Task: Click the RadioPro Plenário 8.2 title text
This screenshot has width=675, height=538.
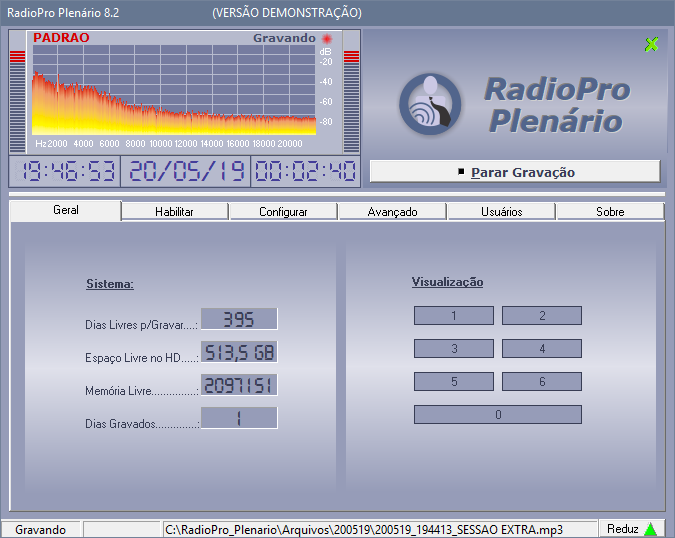Action: coord(63,13)
